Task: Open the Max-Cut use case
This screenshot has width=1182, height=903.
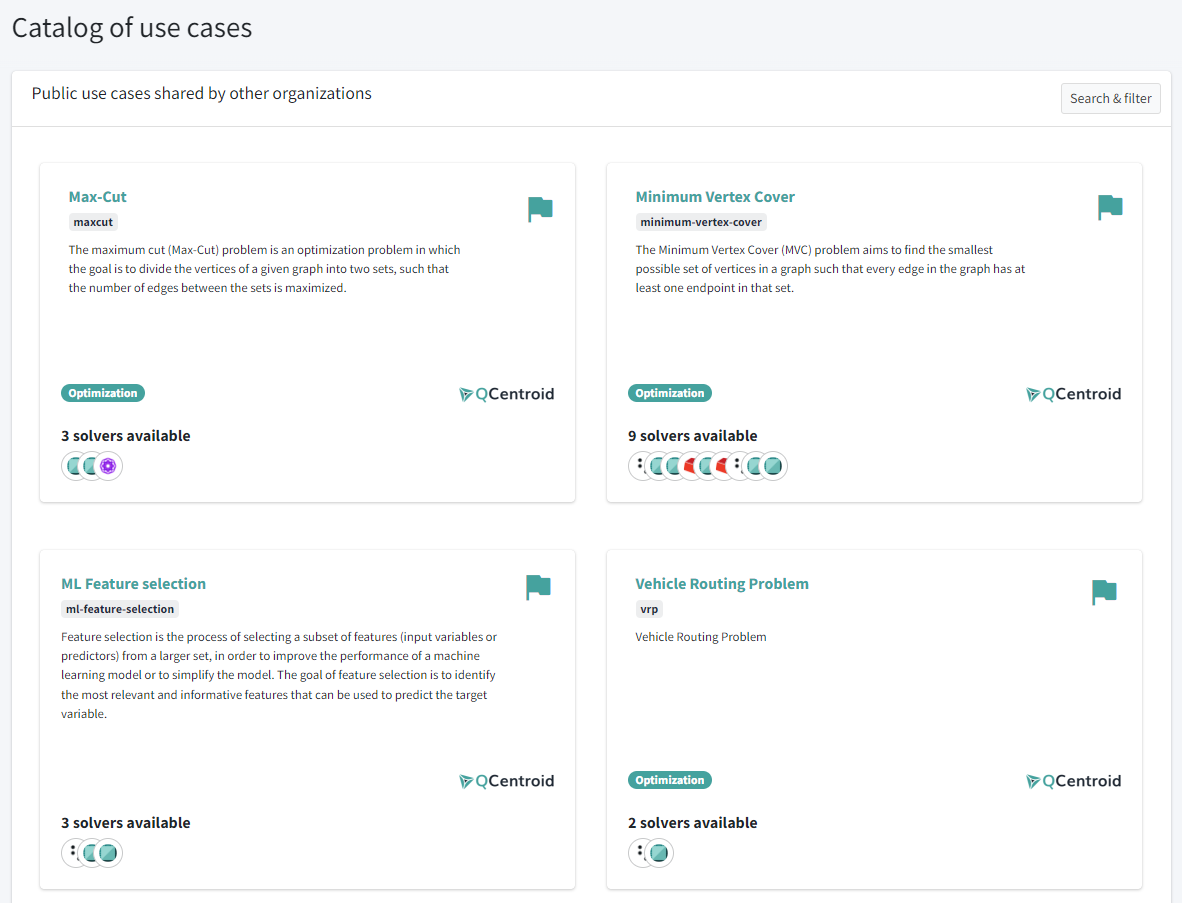Action: 97,196
